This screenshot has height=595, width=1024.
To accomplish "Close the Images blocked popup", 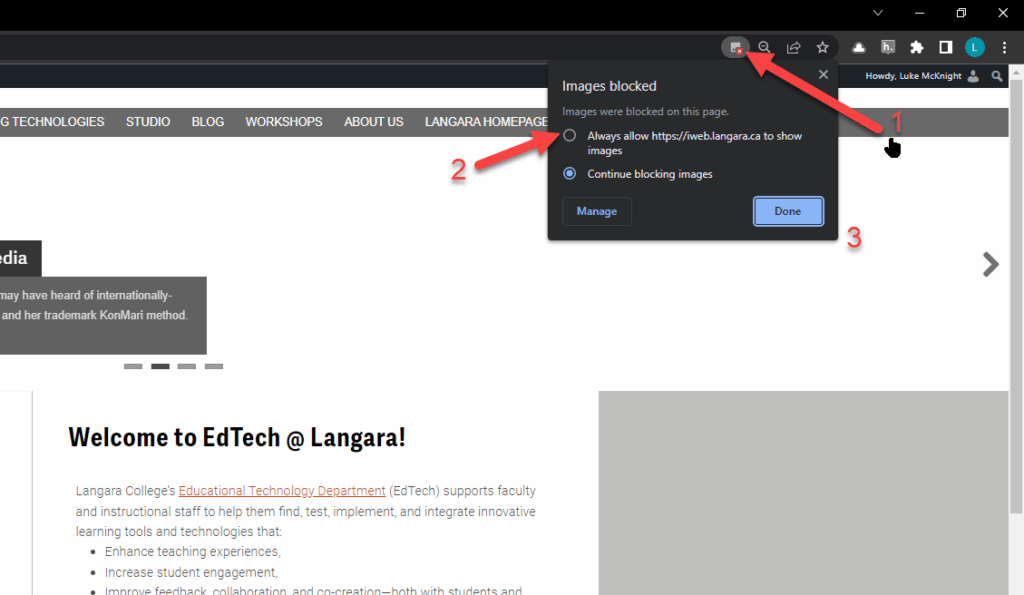I will [x=823, y=75].
